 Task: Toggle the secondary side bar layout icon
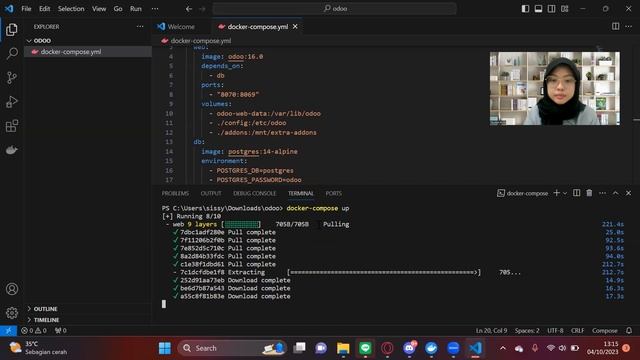pos(551,9)
